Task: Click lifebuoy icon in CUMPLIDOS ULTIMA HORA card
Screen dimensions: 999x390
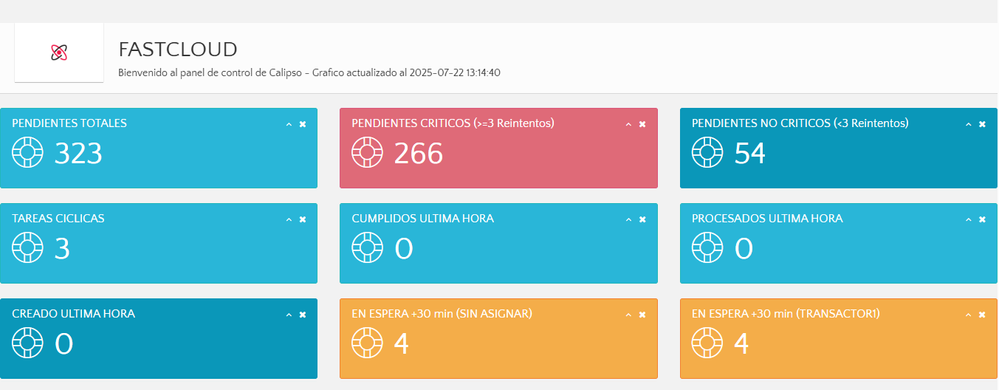Action: pos(368,248)
